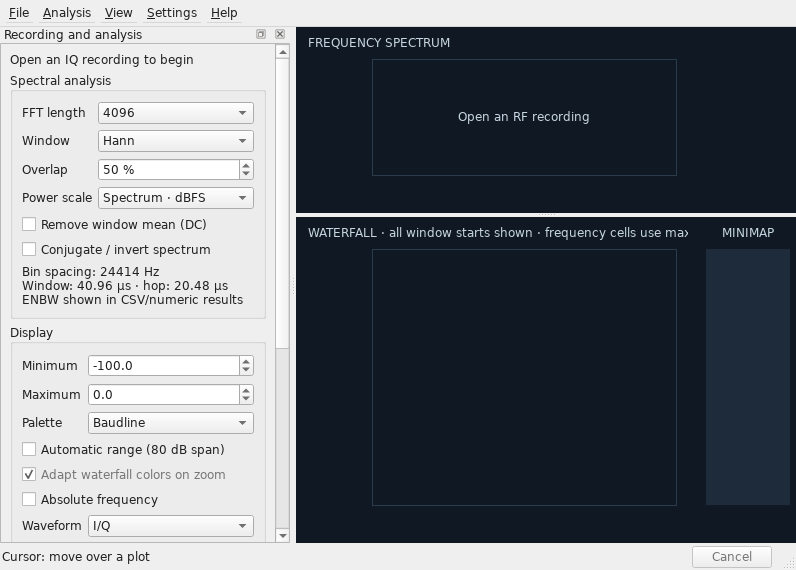796x570 pixels.
Task: Open the Analysis menu
Action: coord(67,13)
